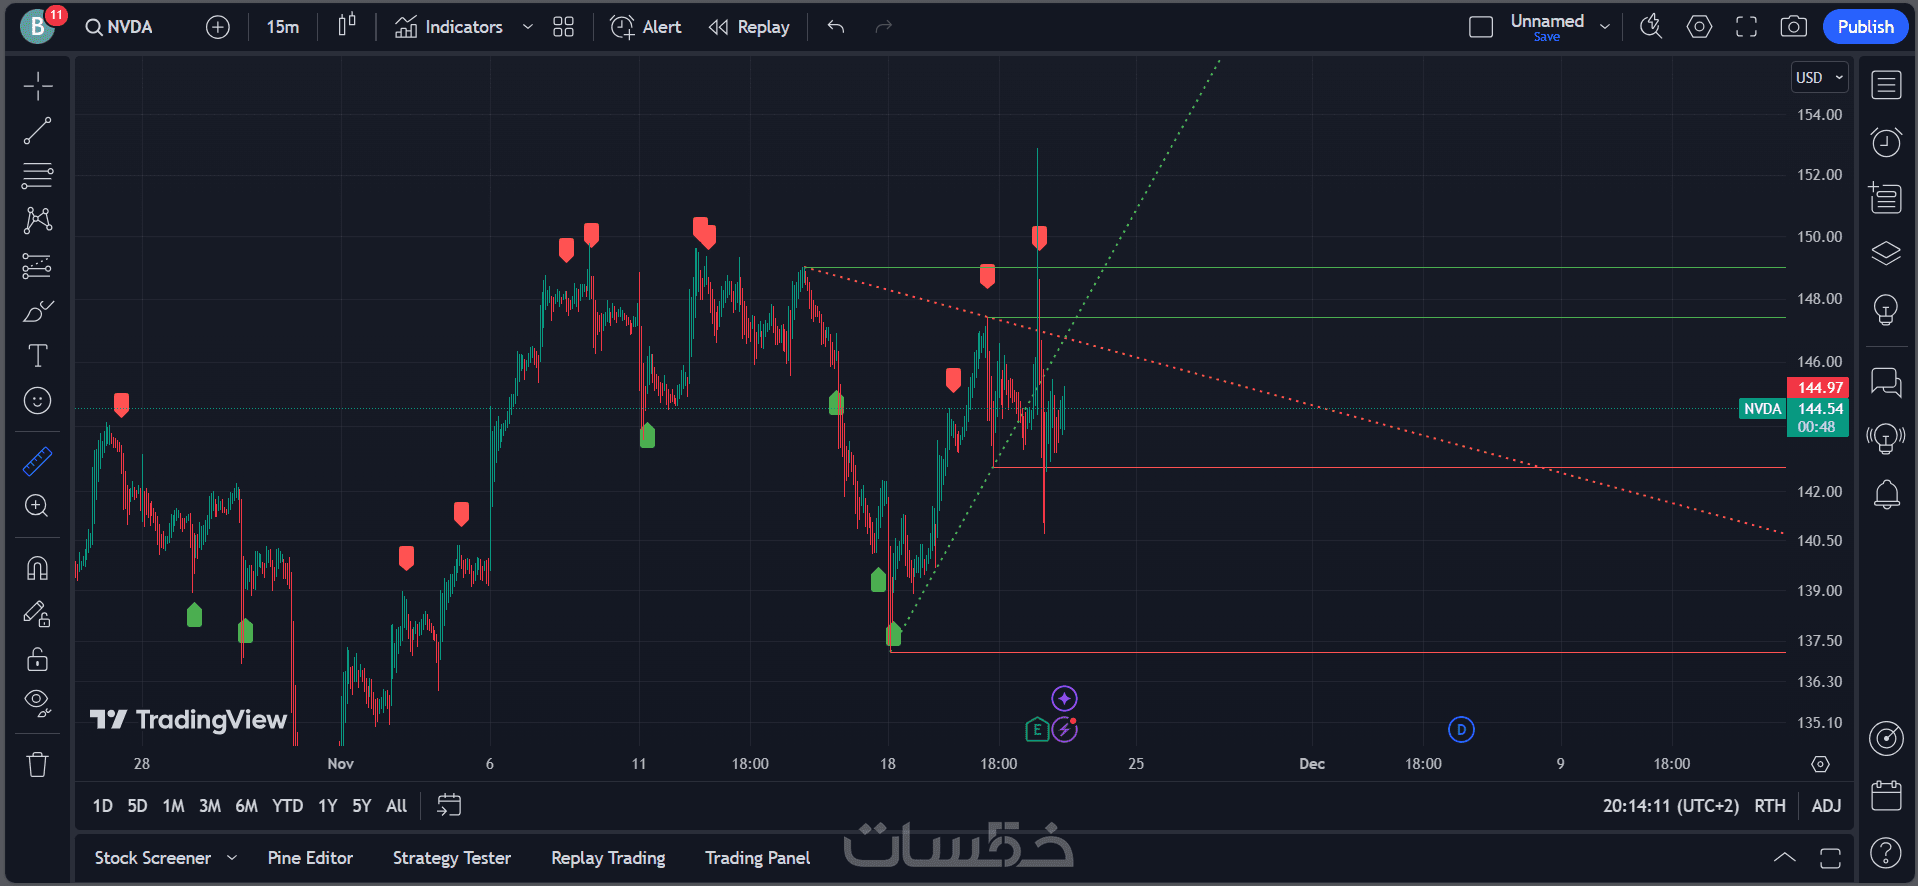Enter fullscreen mode
Screen dimensions: 1918x886
[1746, 27]
